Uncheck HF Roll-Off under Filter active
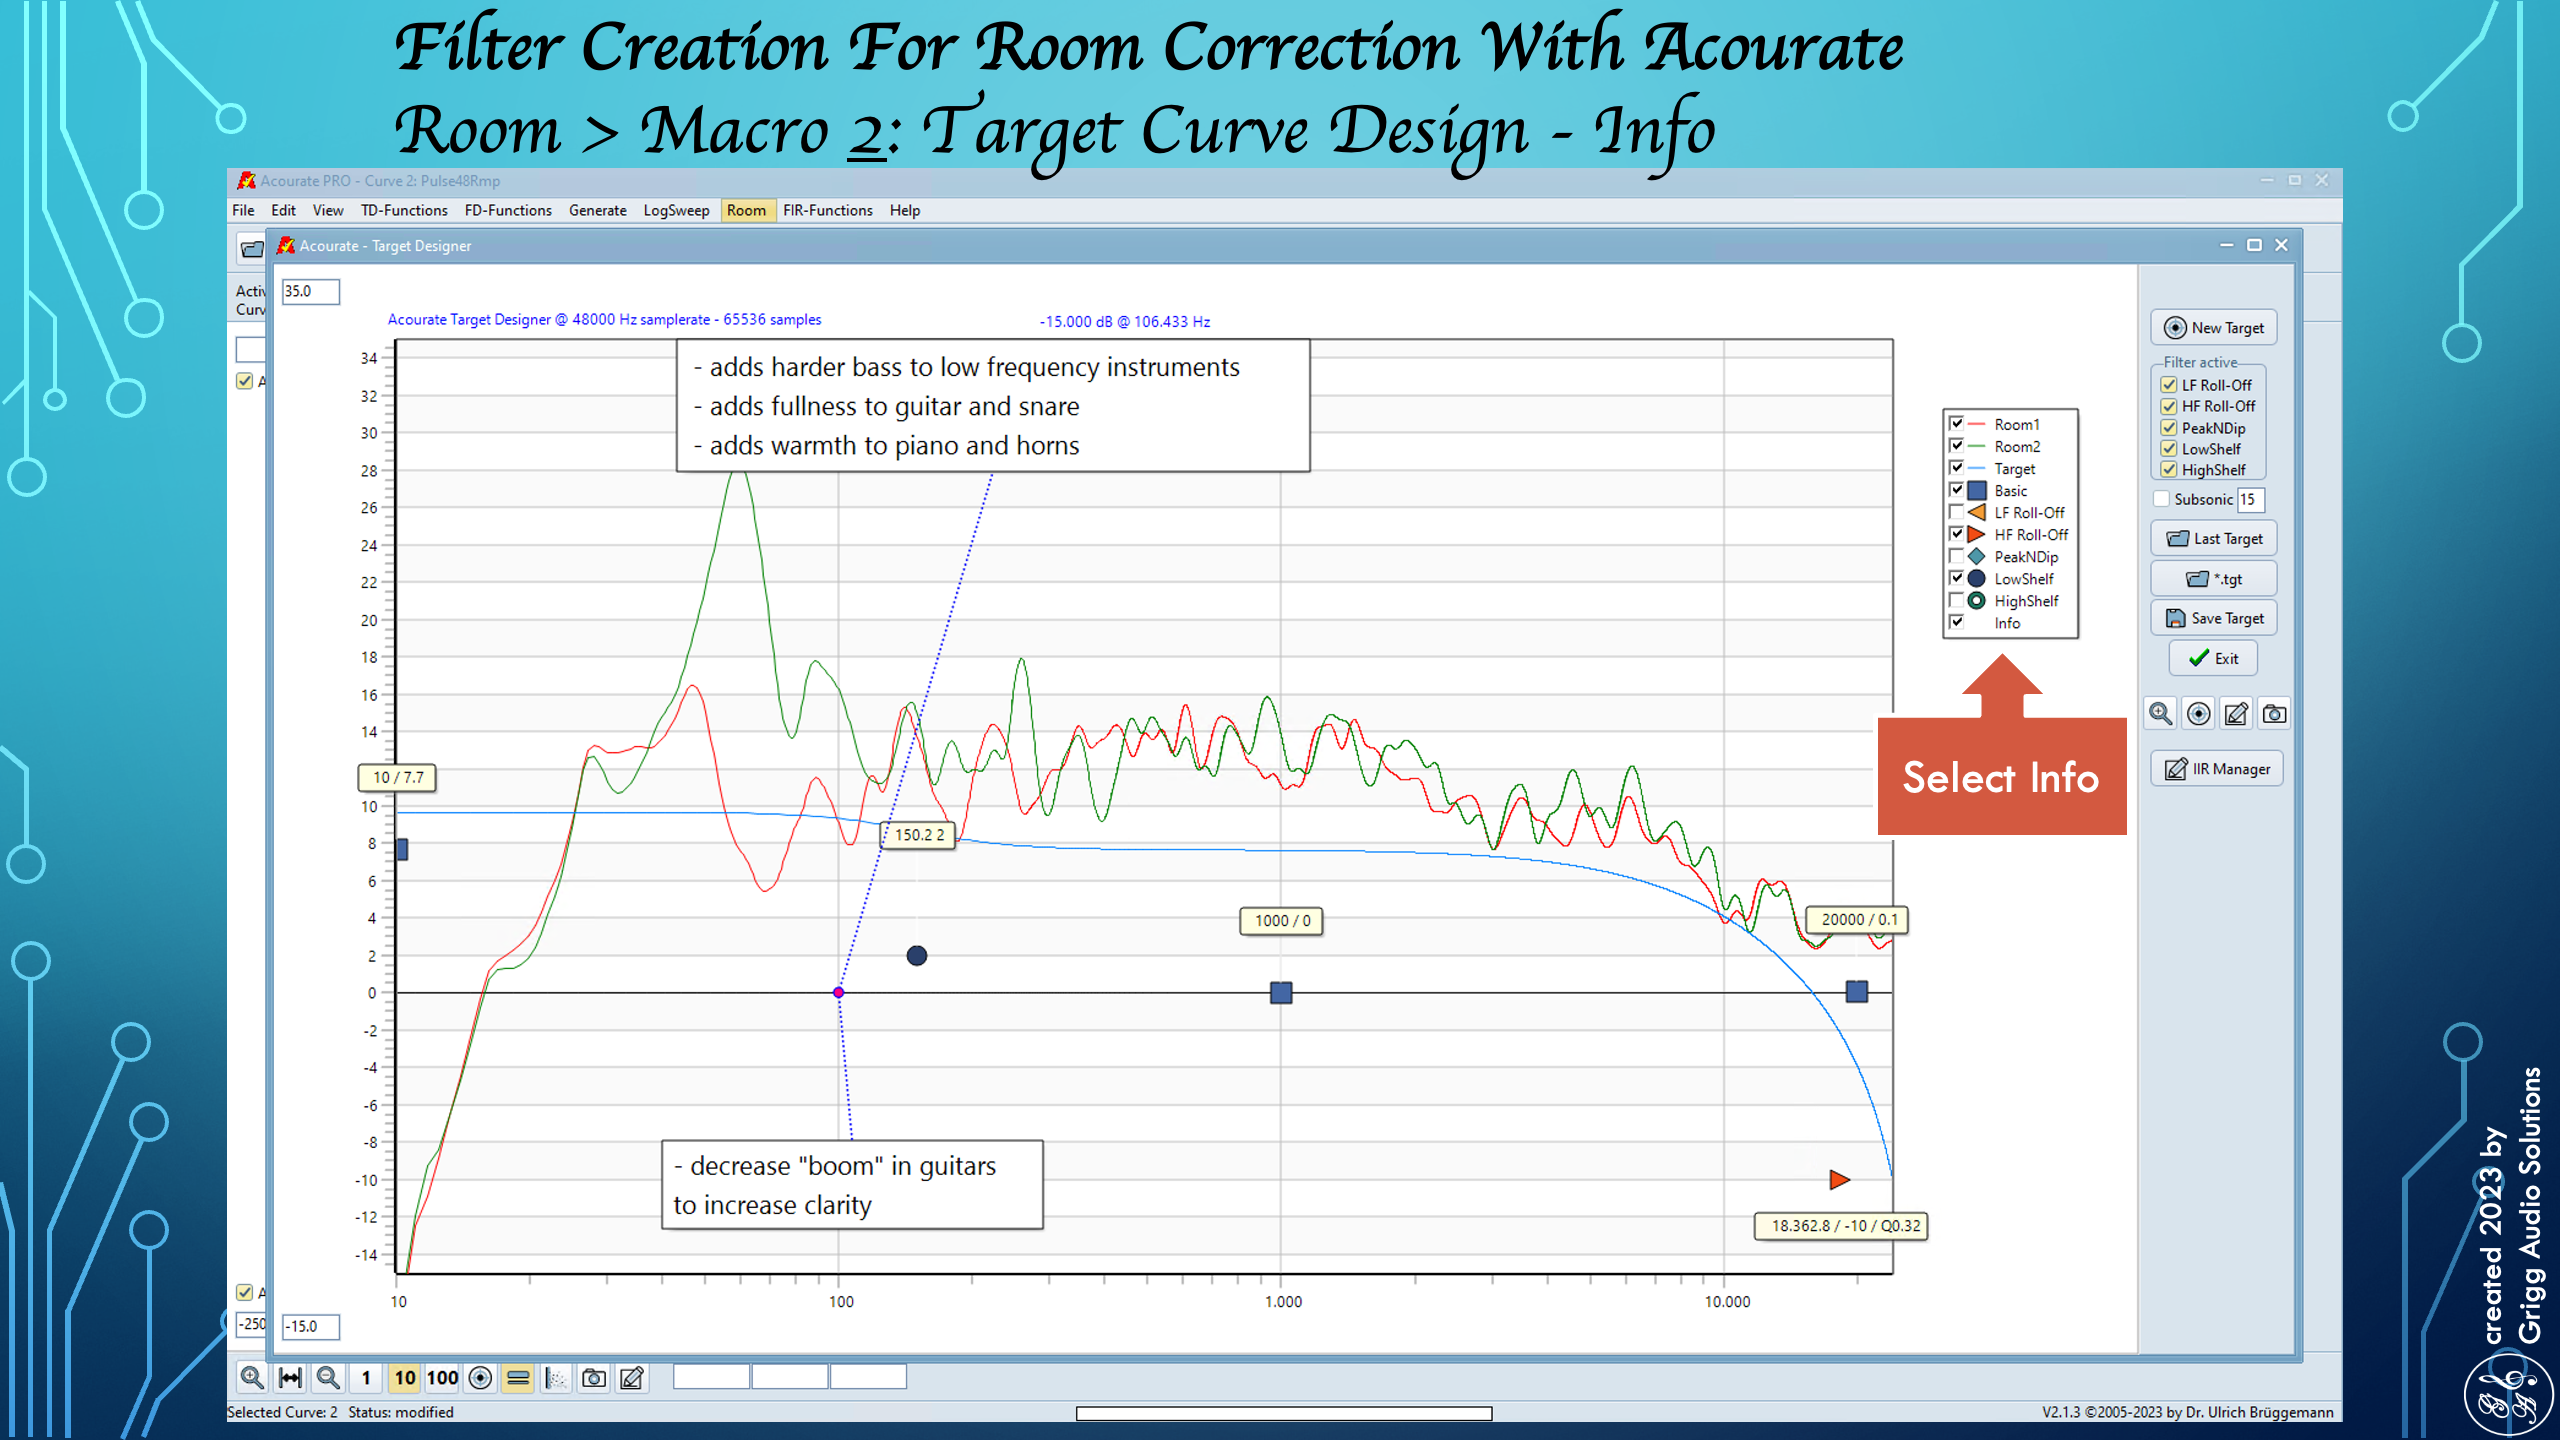This screenshot has width=2560, height=1440. [2168, 406]
